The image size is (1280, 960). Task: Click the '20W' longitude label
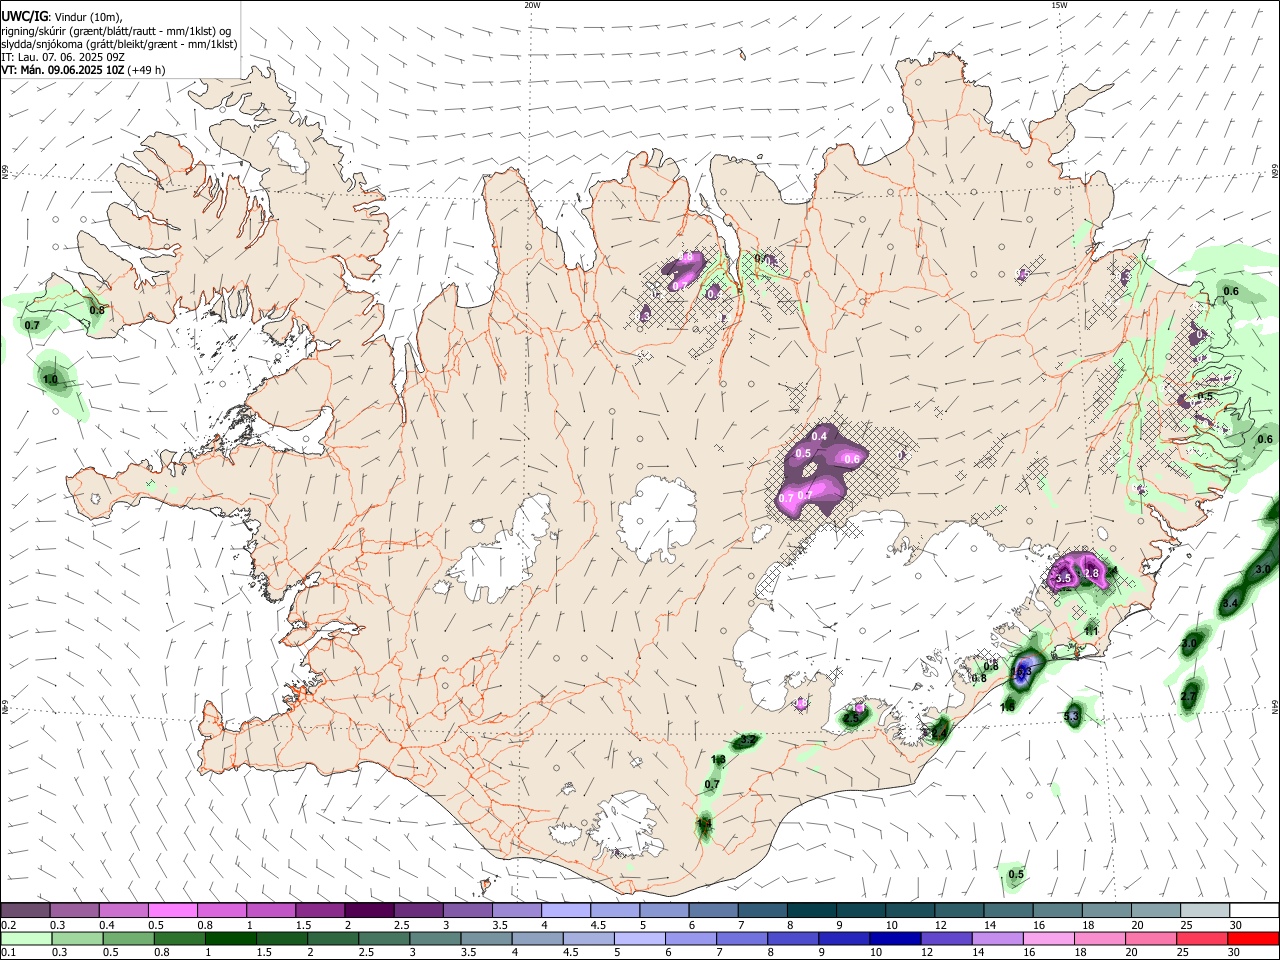pyautogui.click(x=533, y=5)
